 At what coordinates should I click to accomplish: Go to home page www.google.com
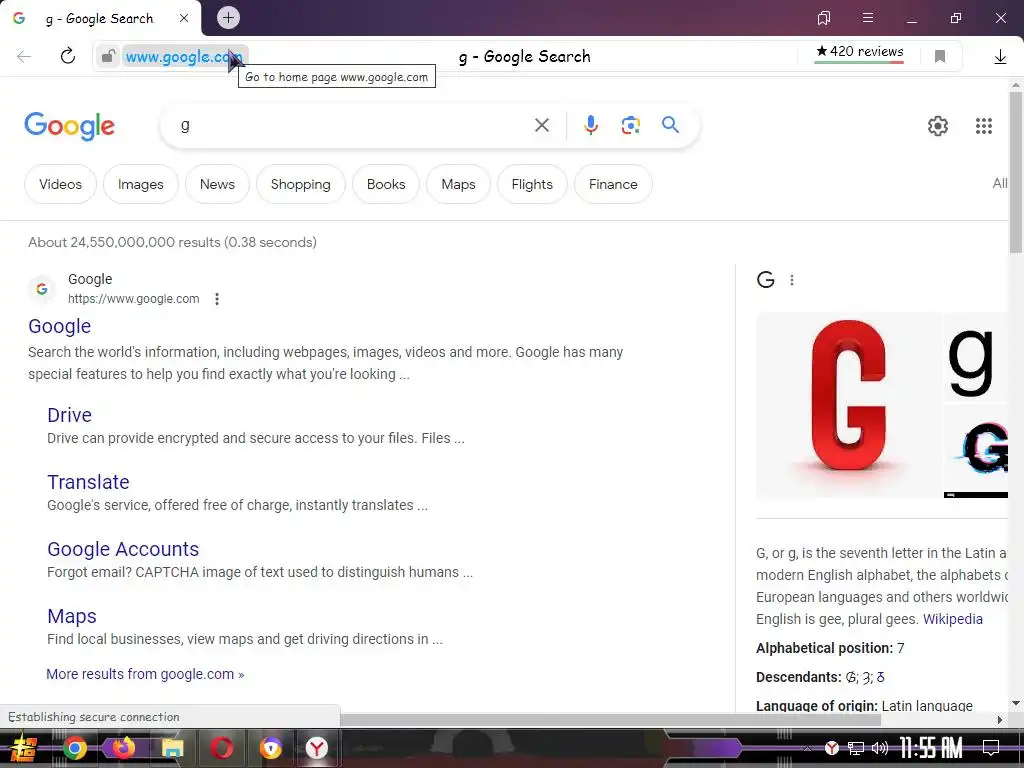185,57
